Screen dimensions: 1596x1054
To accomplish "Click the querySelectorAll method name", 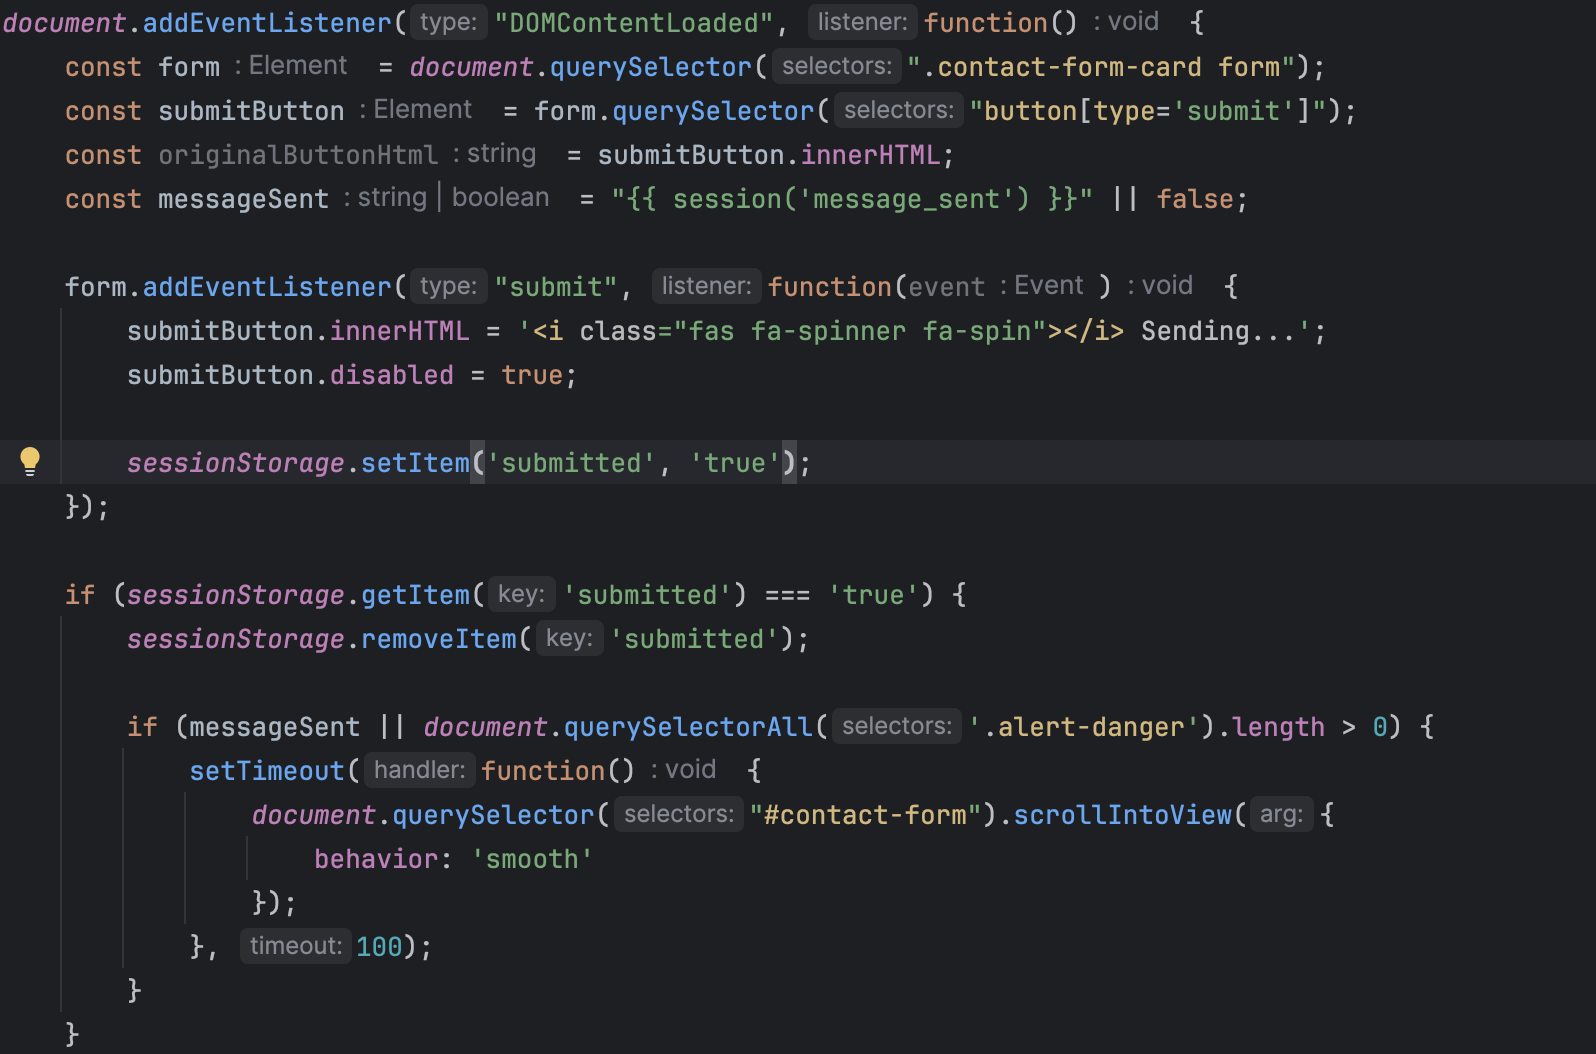I will (x=689, y=727).
